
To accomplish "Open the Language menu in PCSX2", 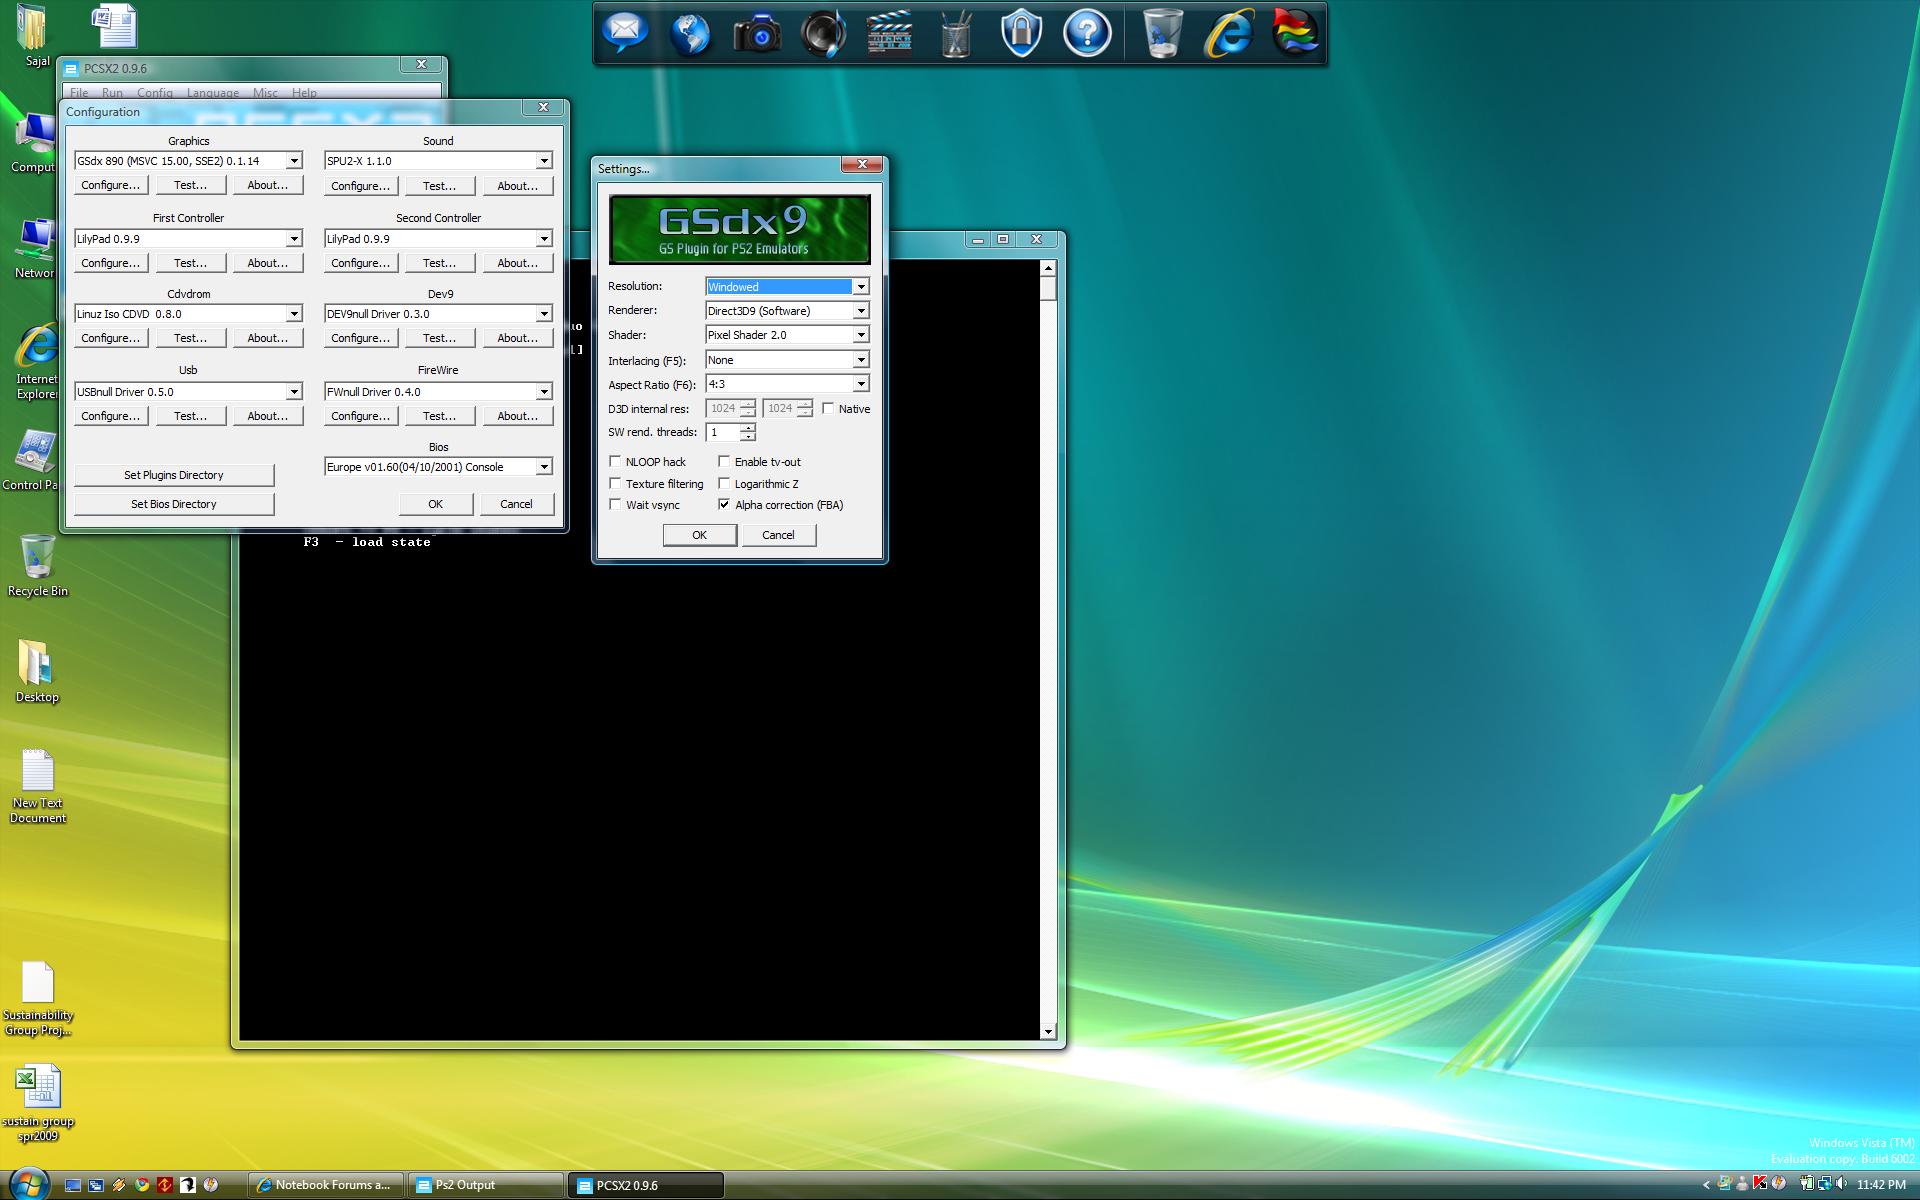I will 213,93.
